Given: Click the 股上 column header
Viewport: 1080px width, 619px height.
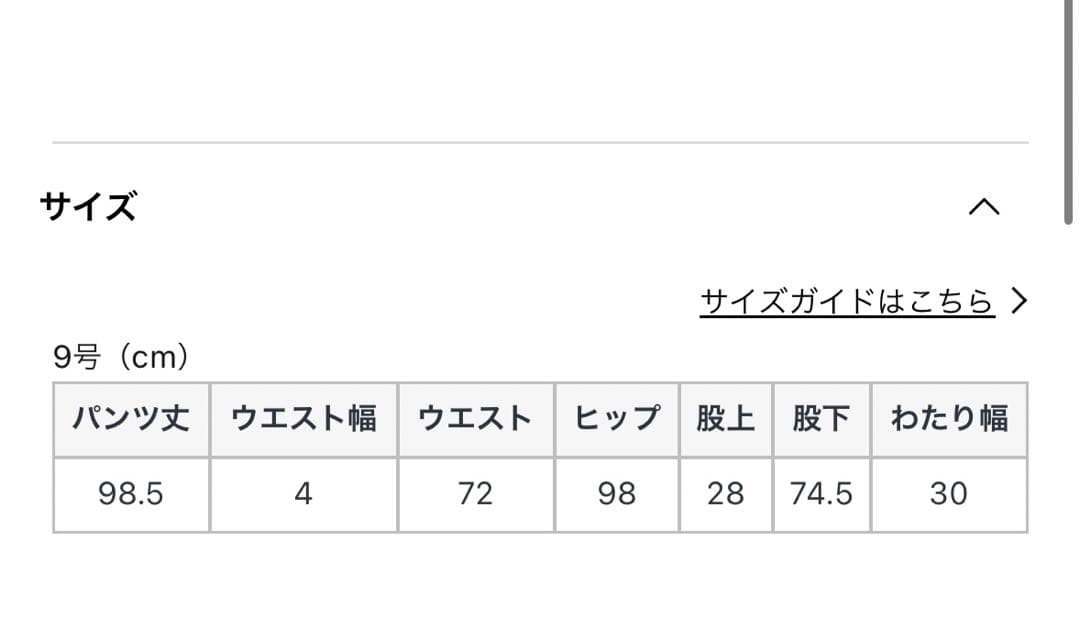Looking at the screenshot, I should pyautogui.click(x=726, y=419).
